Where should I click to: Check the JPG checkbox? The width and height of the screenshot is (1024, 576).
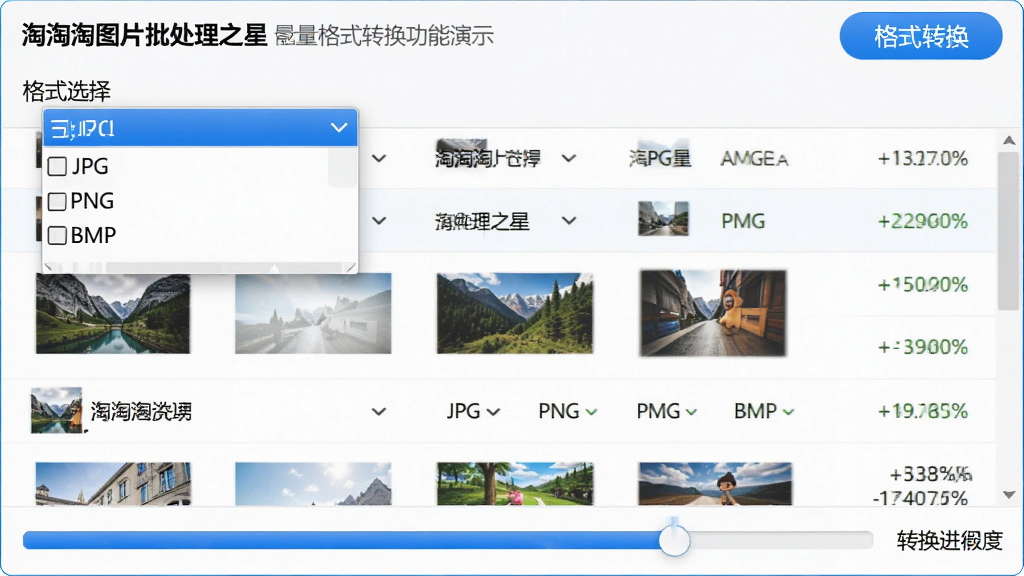coord(57,167)
